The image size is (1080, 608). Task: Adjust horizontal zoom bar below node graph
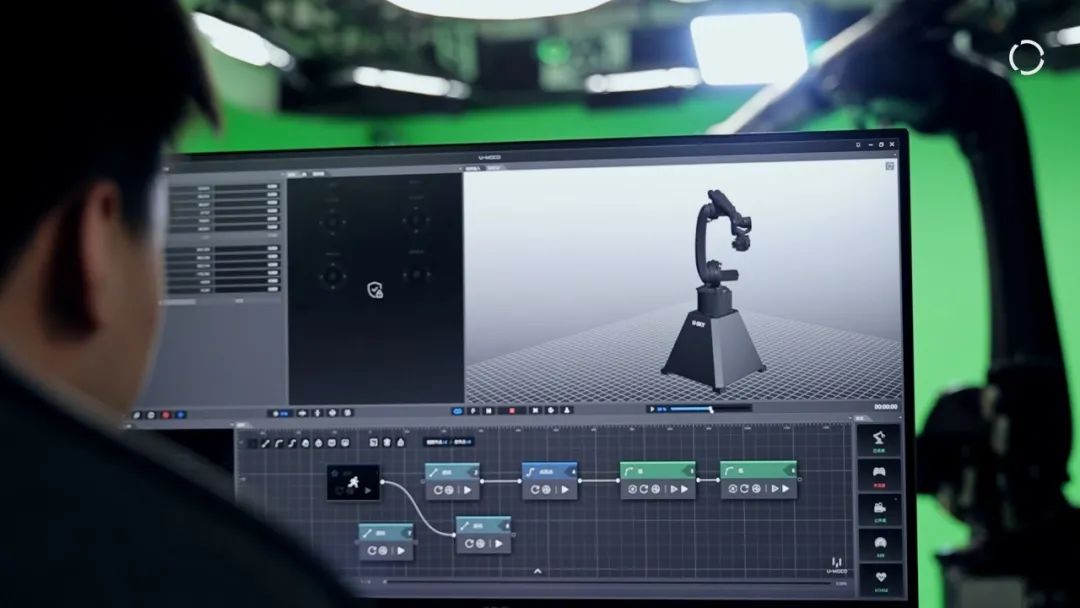point(606,582)
